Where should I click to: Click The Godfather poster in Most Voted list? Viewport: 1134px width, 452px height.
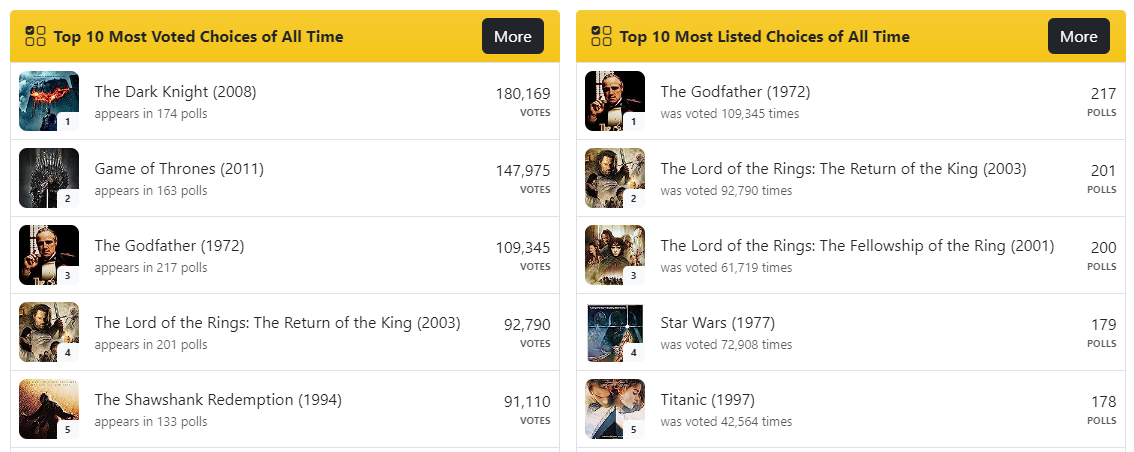48,255
